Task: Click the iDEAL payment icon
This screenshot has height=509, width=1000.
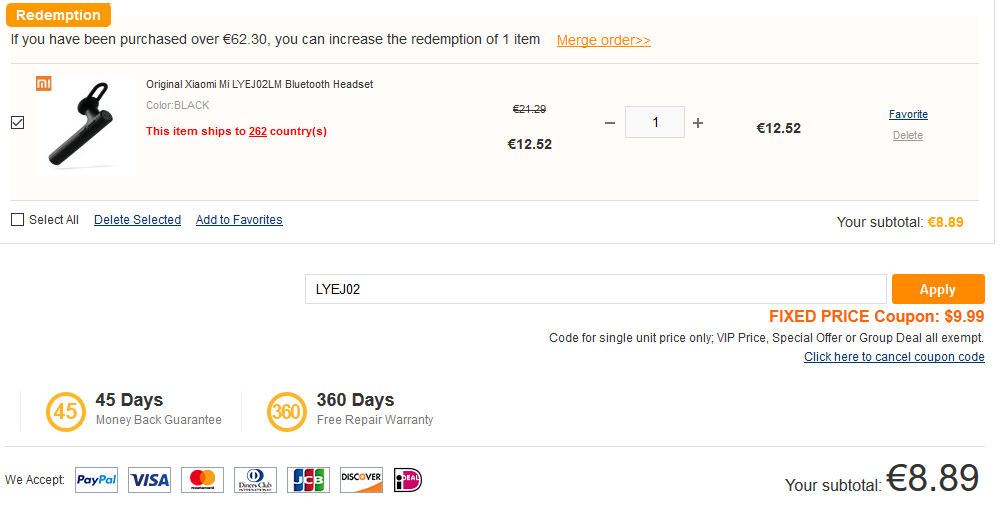Action: tap(408, 480)
